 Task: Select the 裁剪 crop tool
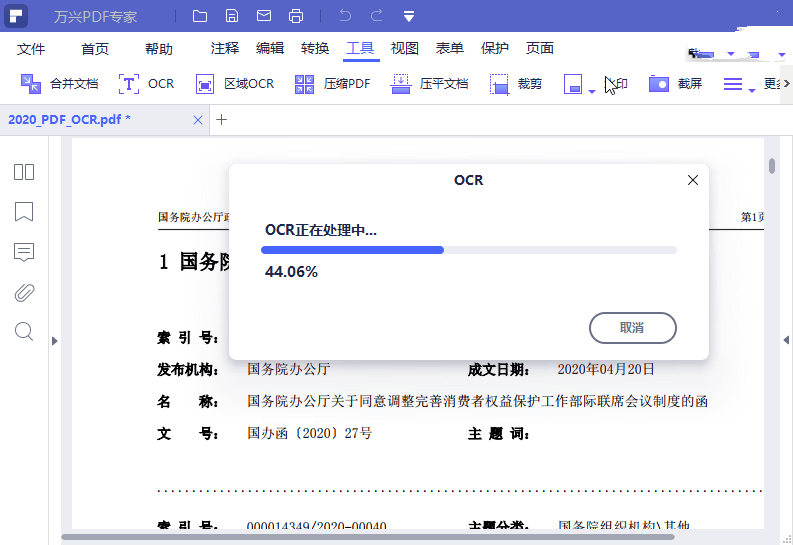[x=500, y=84]
